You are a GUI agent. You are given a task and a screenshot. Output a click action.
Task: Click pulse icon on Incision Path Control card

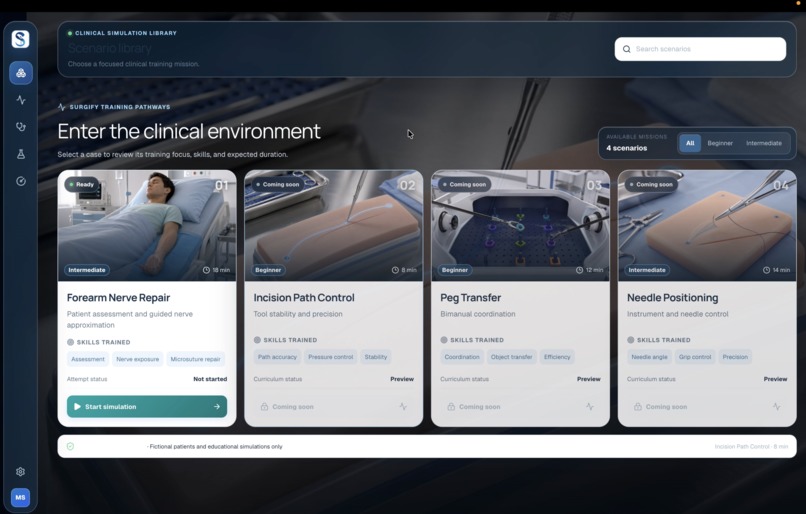403,407
